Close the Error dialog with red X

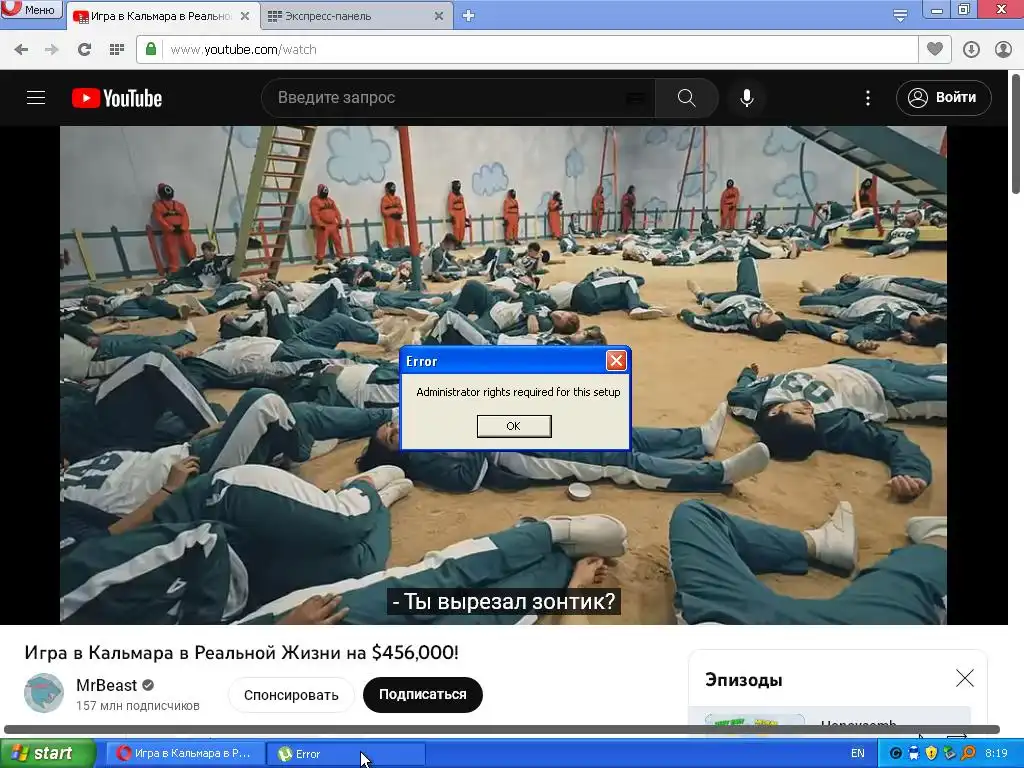pos(616,360)
